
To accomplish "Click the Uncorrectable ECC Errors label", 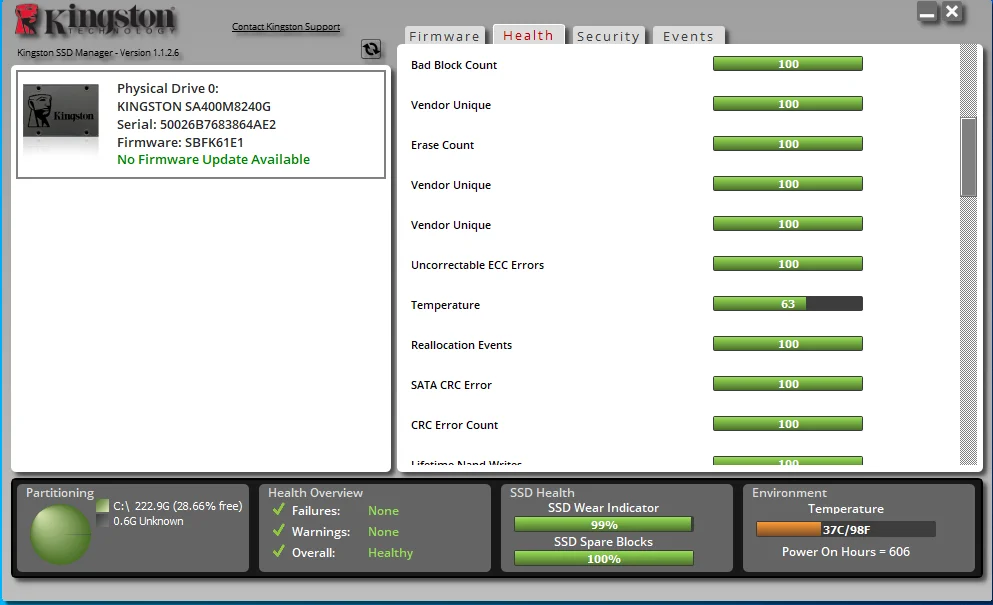I will point(477,265).
